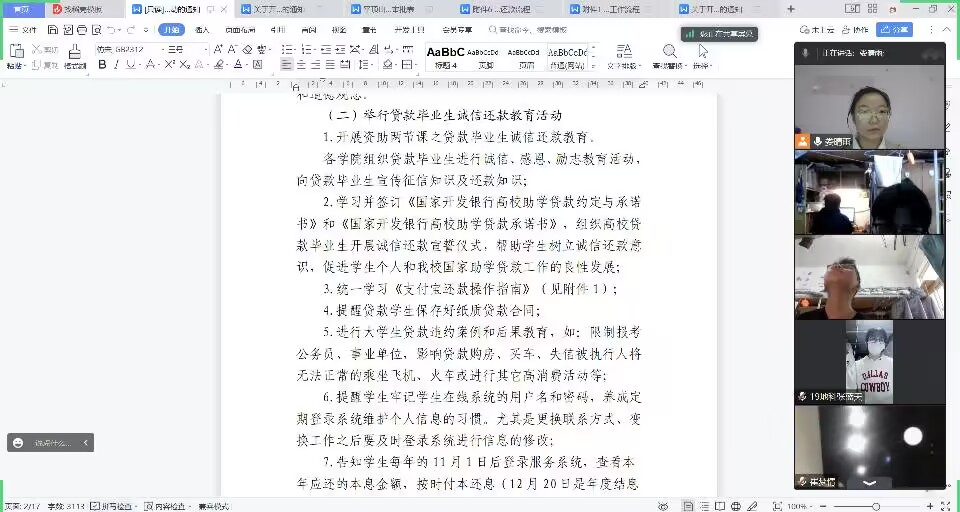Screen dimensions: 960x512
Task: Click the Paste clipboard icon
Action: (15, 54)
